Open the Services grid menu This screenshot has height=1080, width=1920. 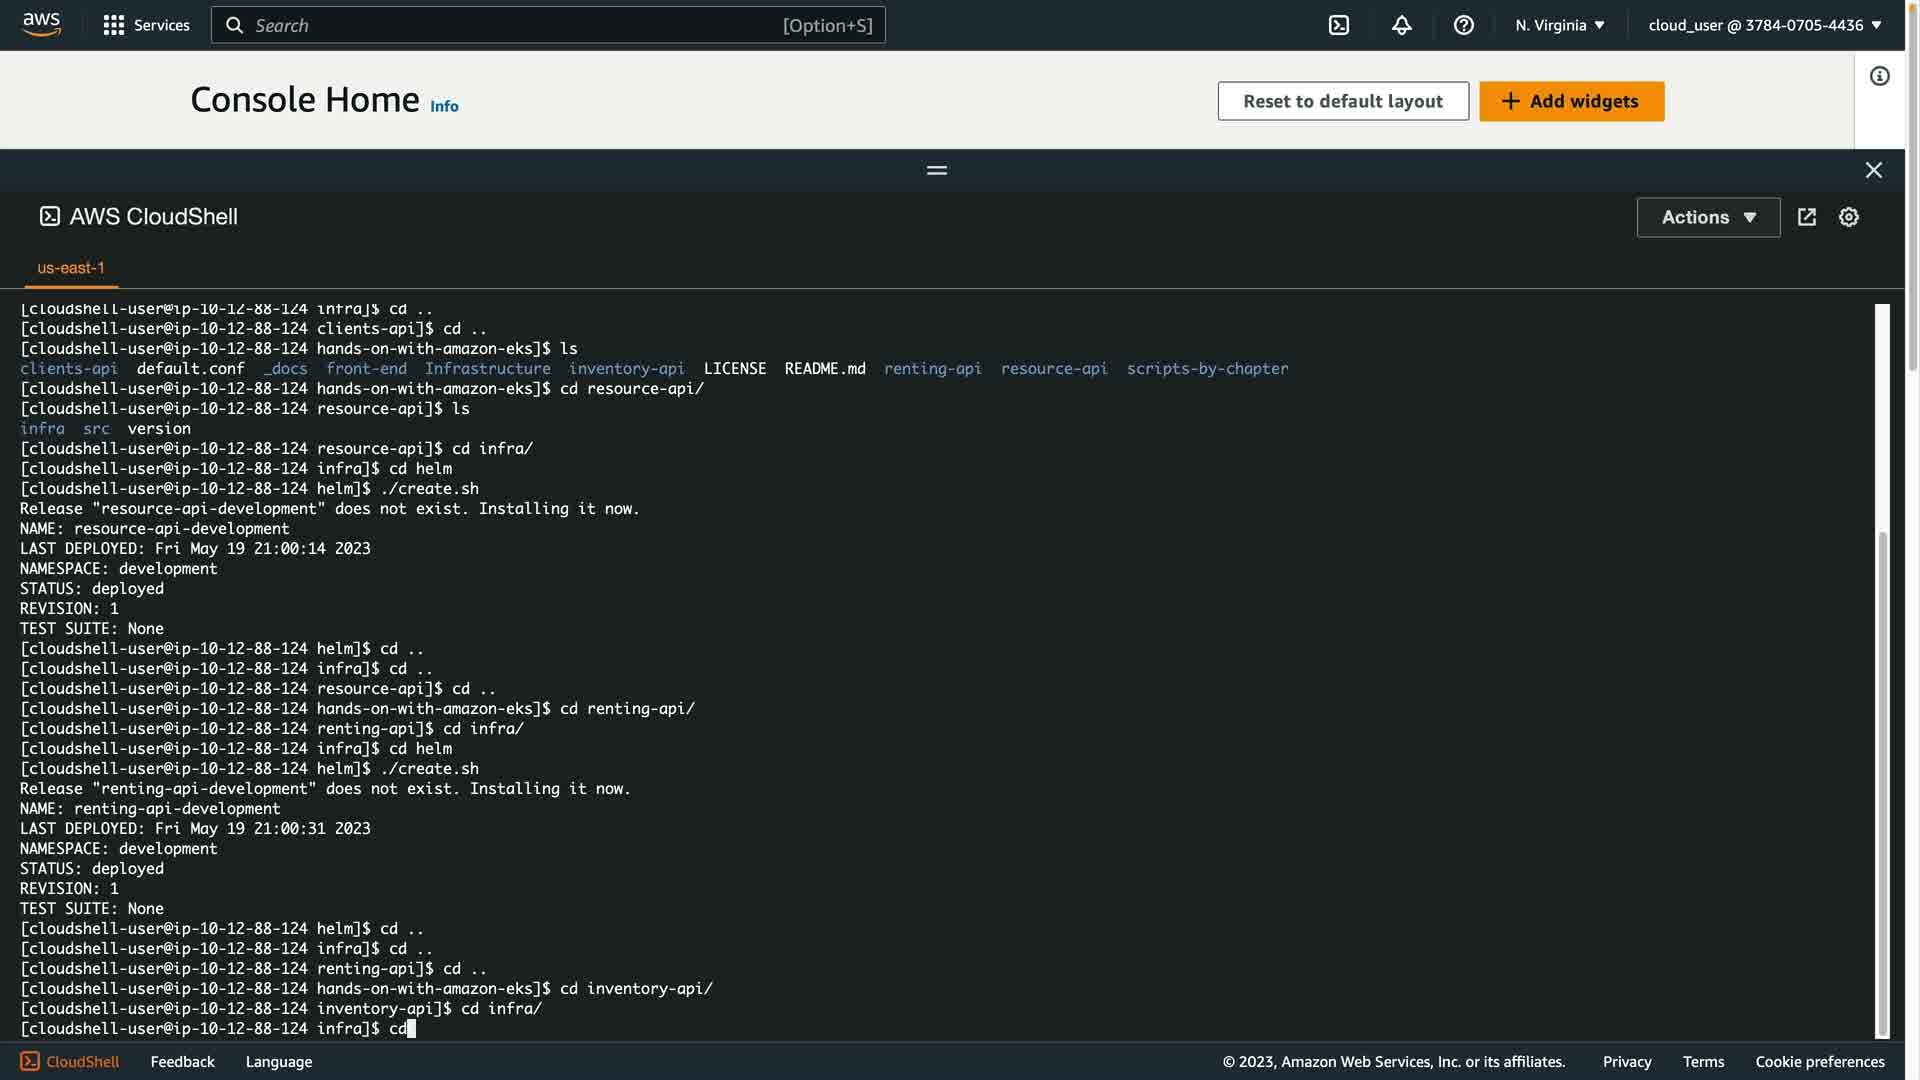(x=146, y=25)
